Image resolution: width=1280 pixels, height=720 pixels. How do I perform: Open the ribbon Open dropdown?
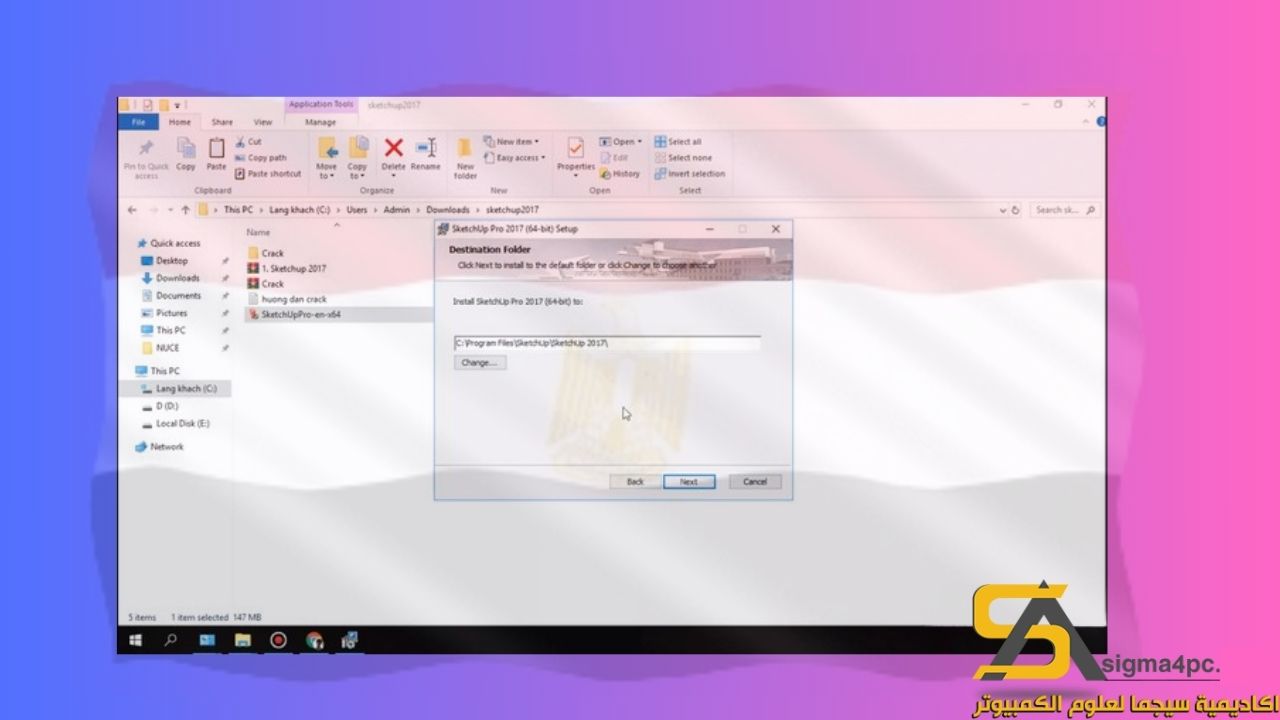tap(621, 142)
